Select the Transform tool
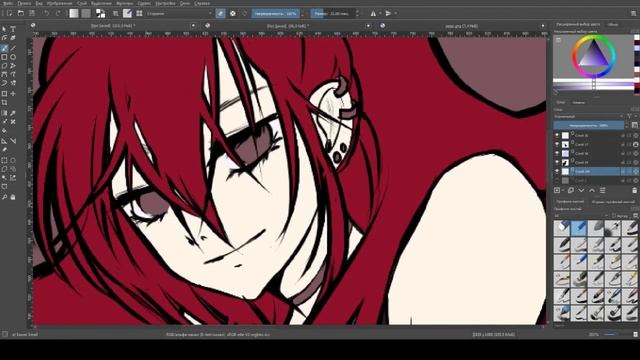 [4, 93]
